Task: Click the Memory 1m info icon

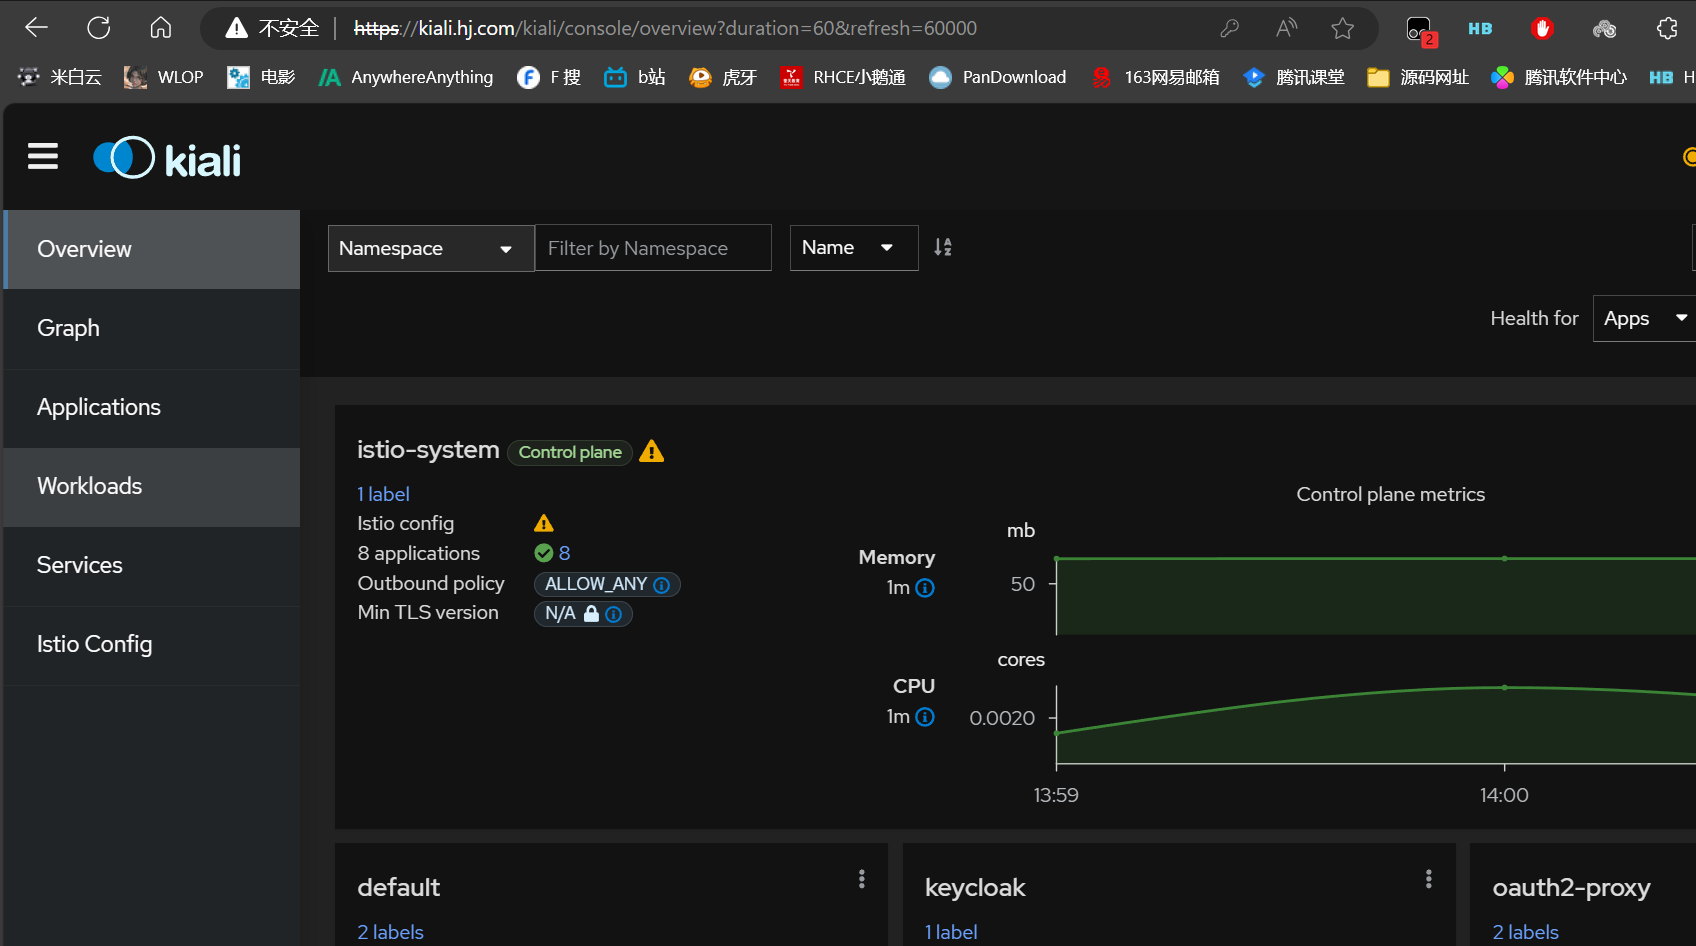Action: tap(925, 588)
